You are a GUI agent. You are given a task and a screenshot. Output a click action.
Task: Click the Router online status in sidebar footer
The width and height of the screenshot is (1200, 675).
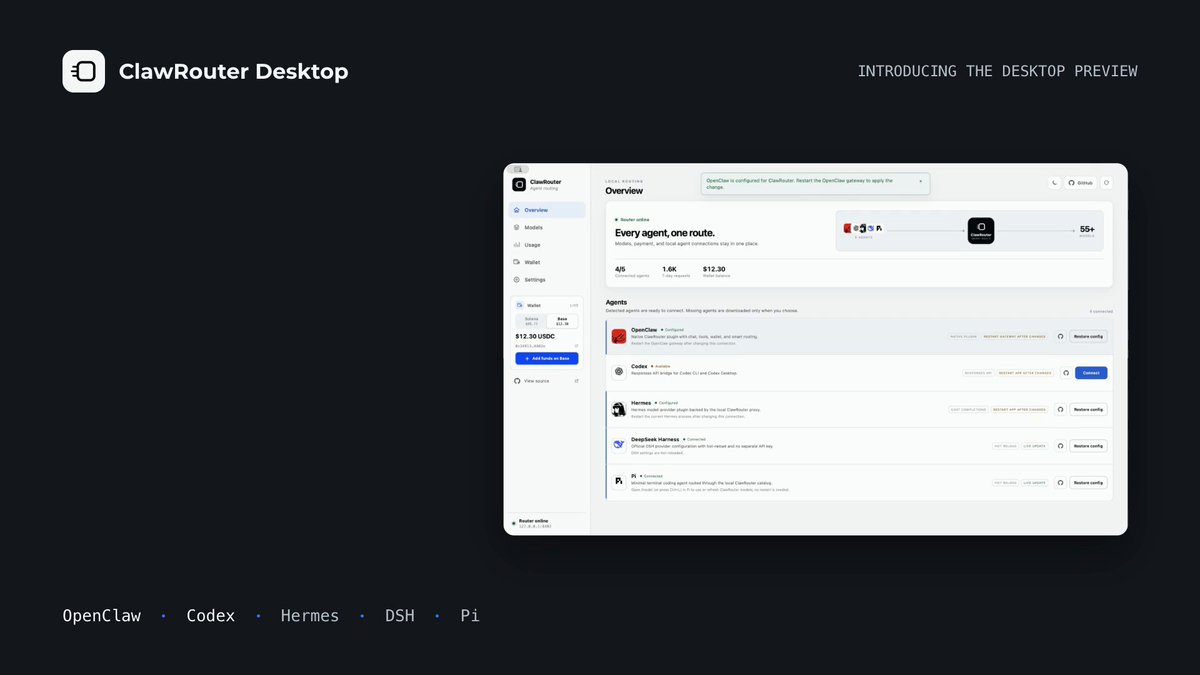531,522
